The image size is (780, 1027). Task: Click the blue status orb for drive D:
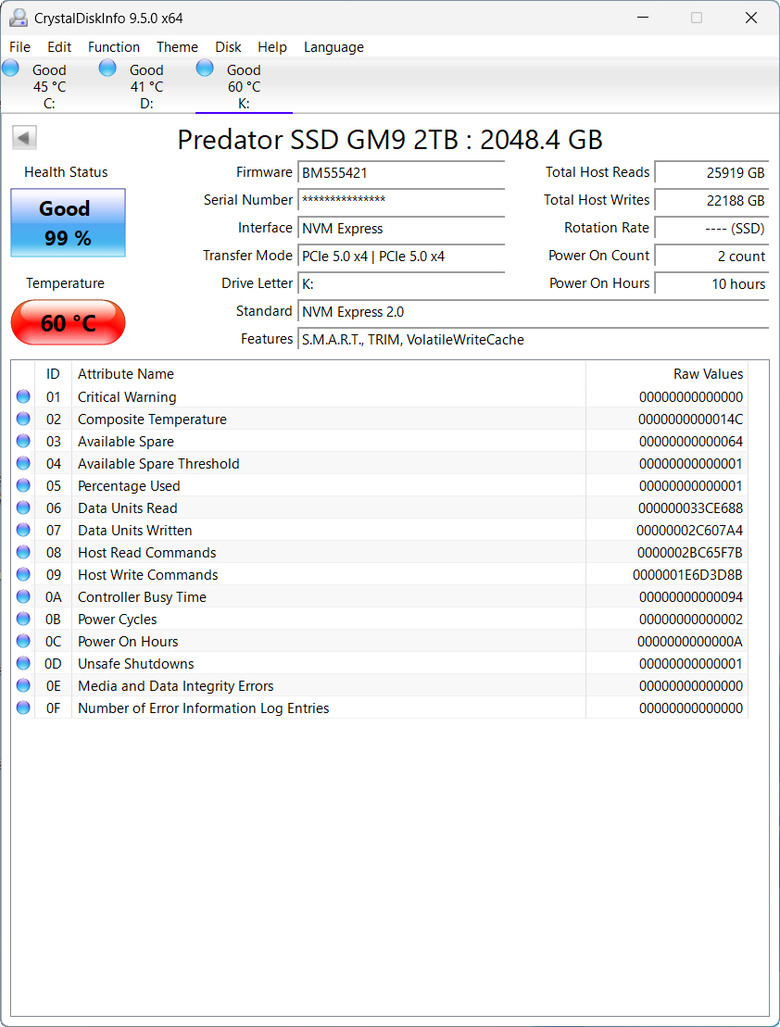click(x=107, y=67)
